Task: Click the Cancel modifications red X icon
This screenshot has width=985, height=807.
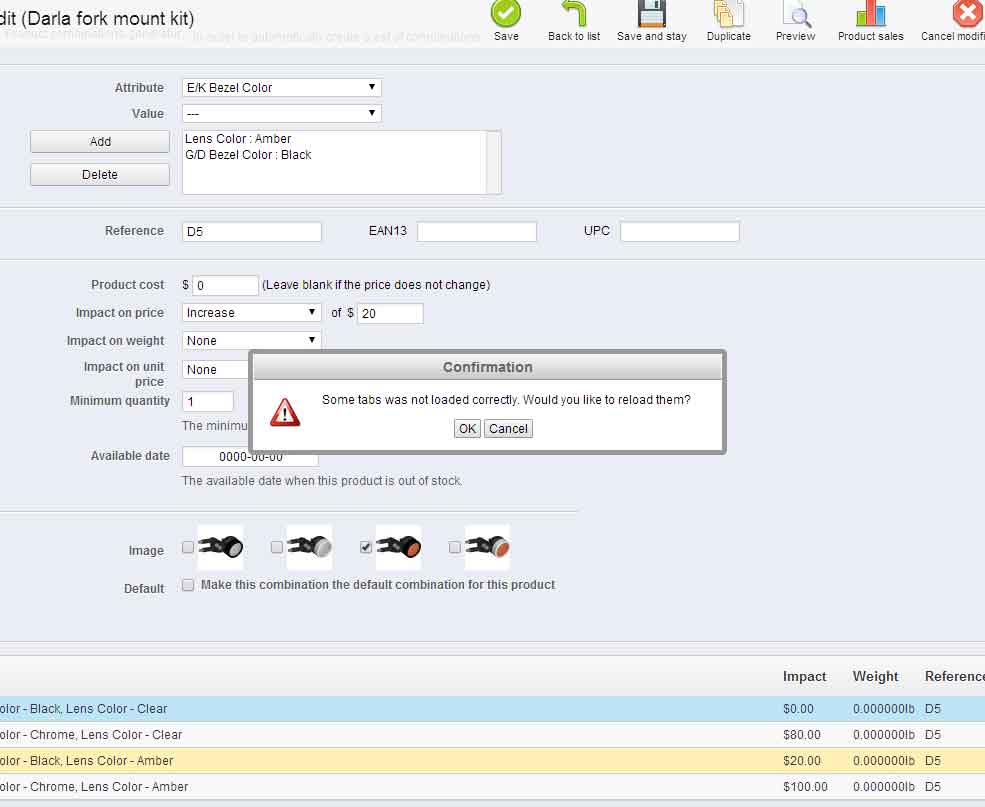Action: [968, 13]
